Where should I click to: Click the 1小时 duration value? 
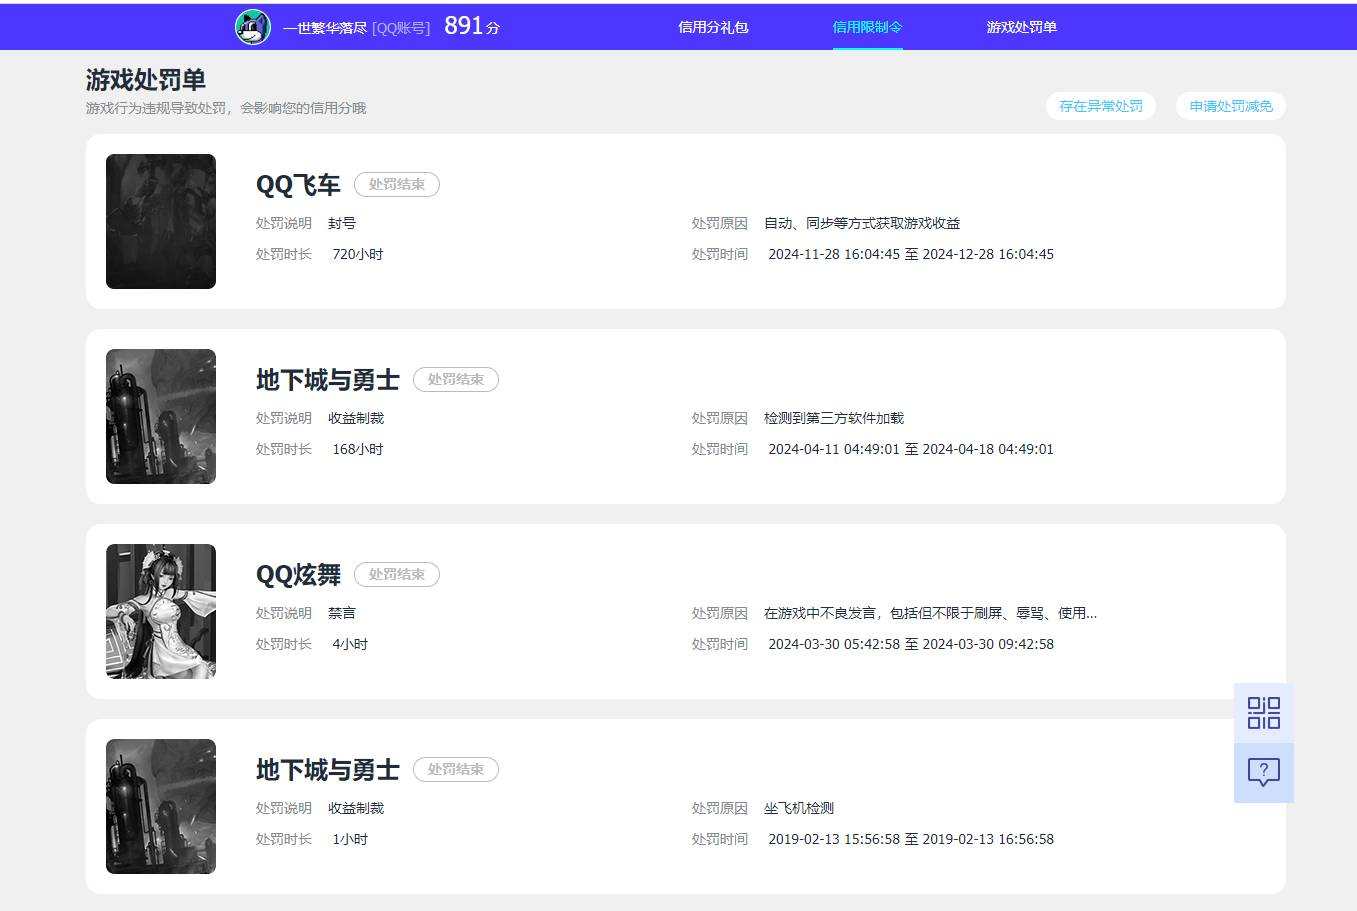(x=350, y=839)
